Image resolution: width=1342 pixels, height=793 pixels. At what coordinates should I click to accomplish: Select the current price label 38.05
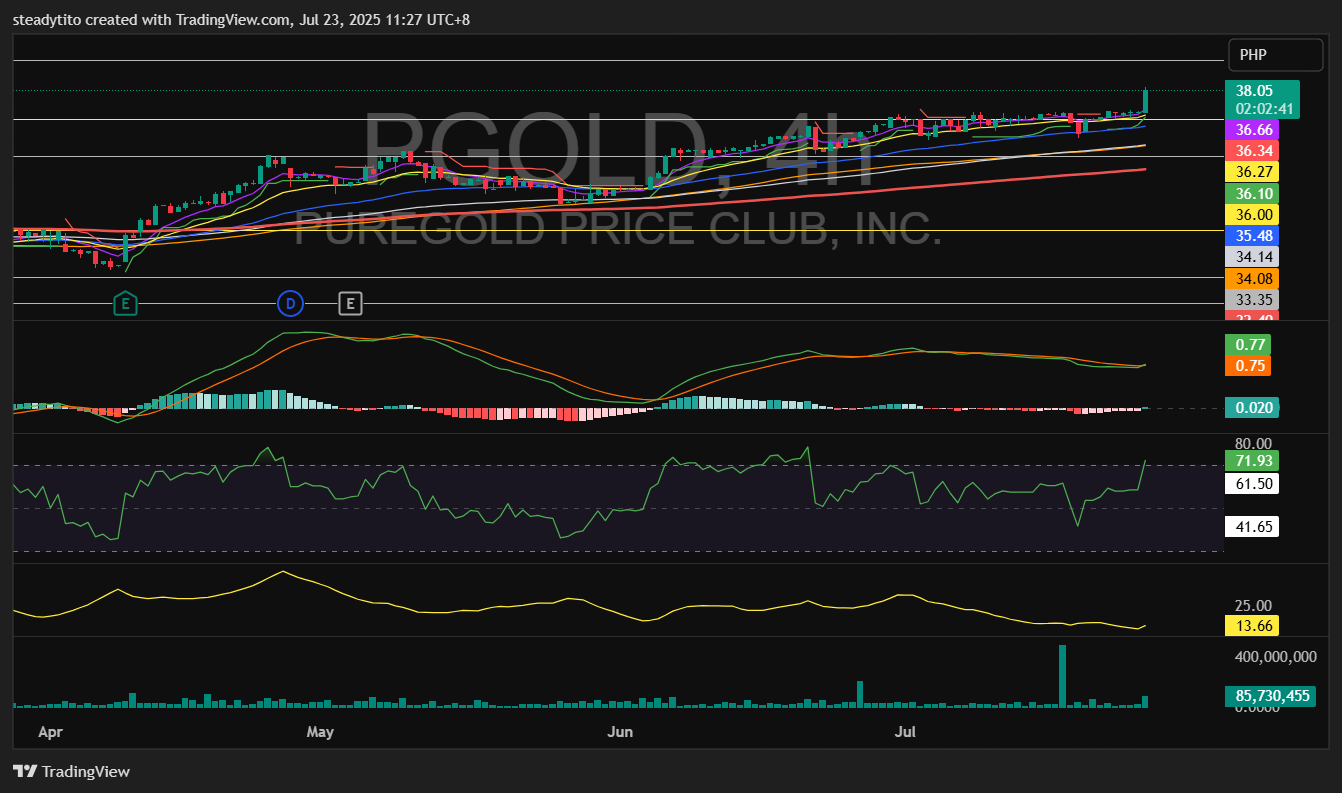[1254, 89]
